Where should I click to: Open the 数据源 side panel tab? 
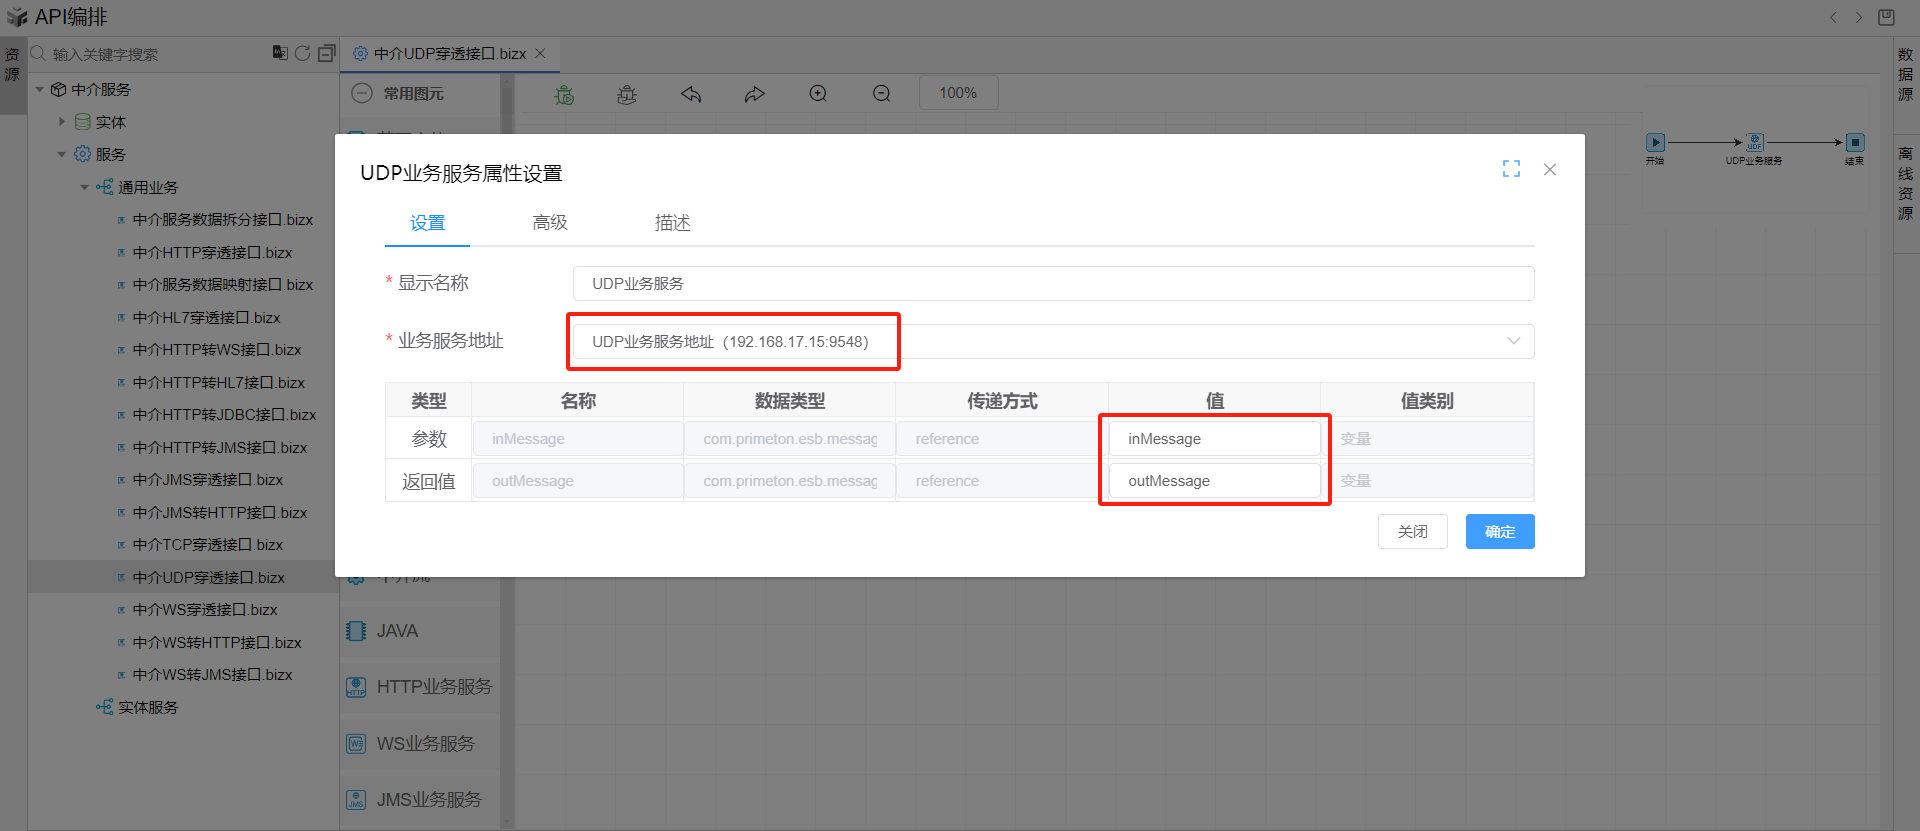coord(1906,74)
